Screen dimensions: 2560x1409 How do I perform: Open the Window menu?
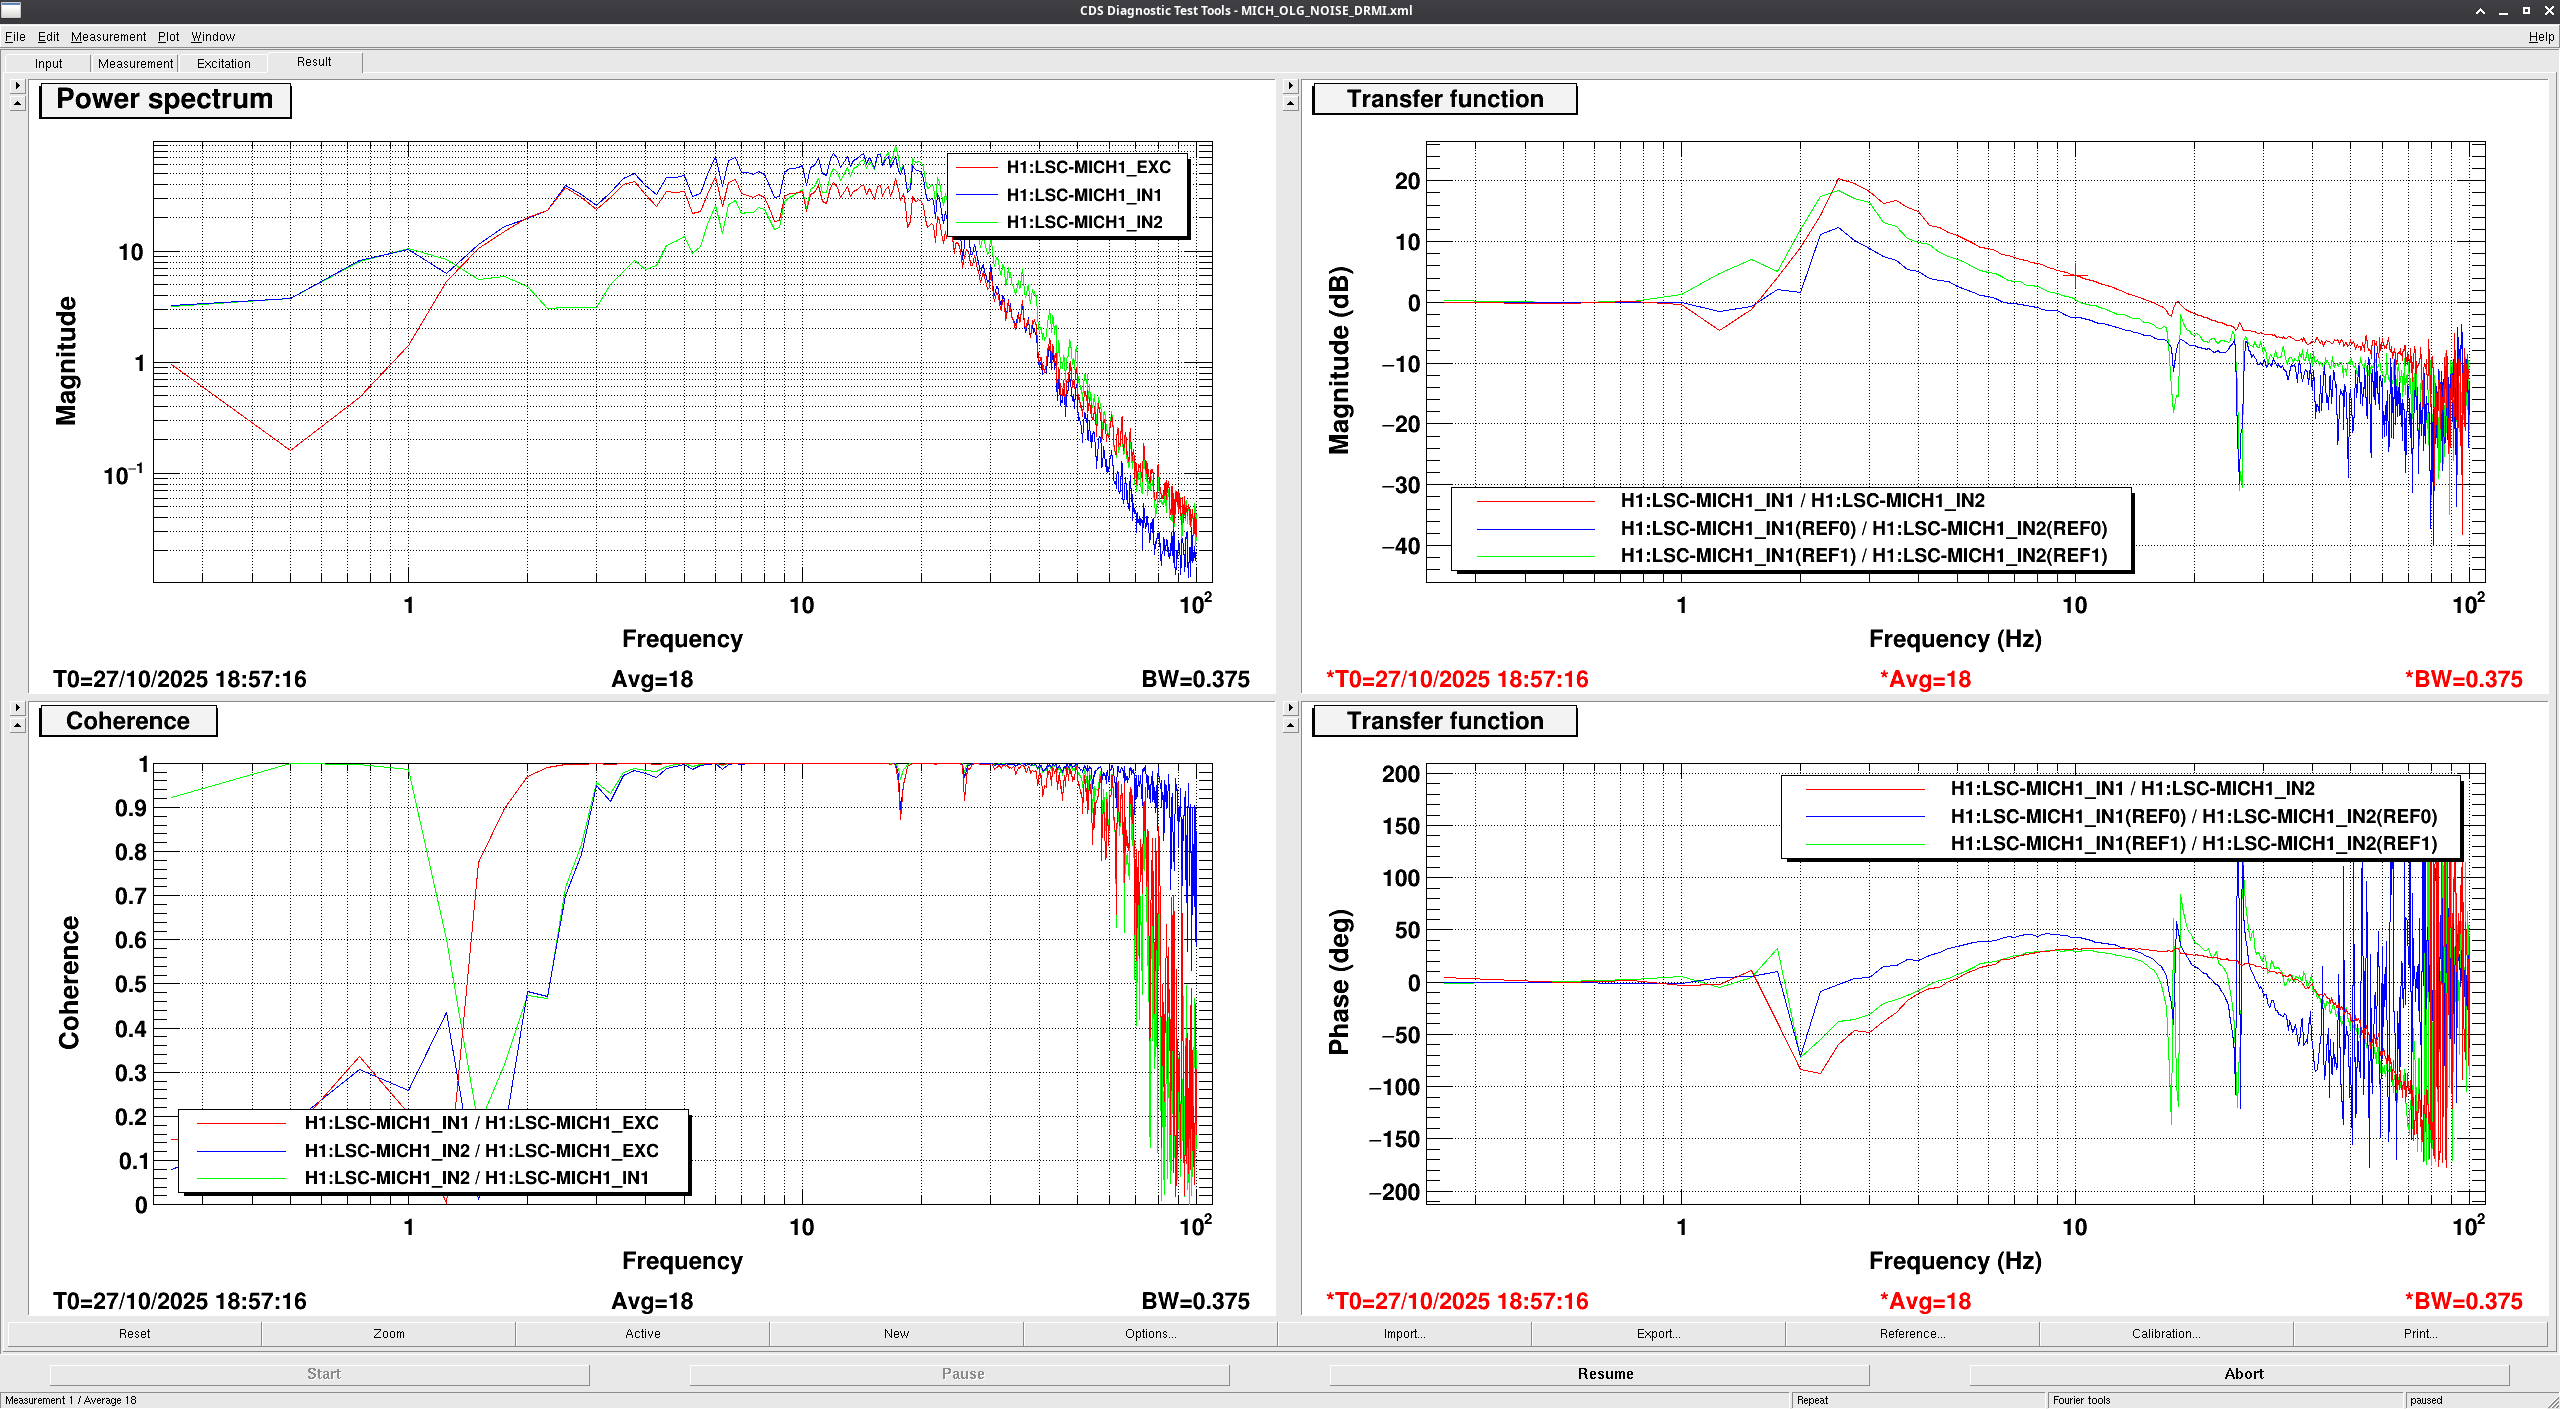point(213,37)
